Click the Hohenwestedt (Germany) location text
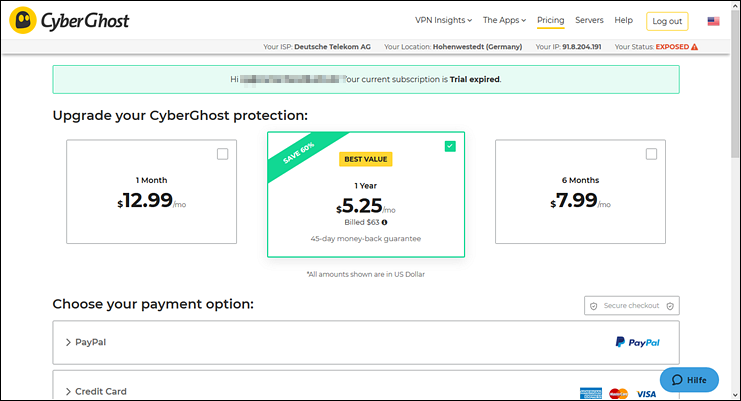 point(477,47)
